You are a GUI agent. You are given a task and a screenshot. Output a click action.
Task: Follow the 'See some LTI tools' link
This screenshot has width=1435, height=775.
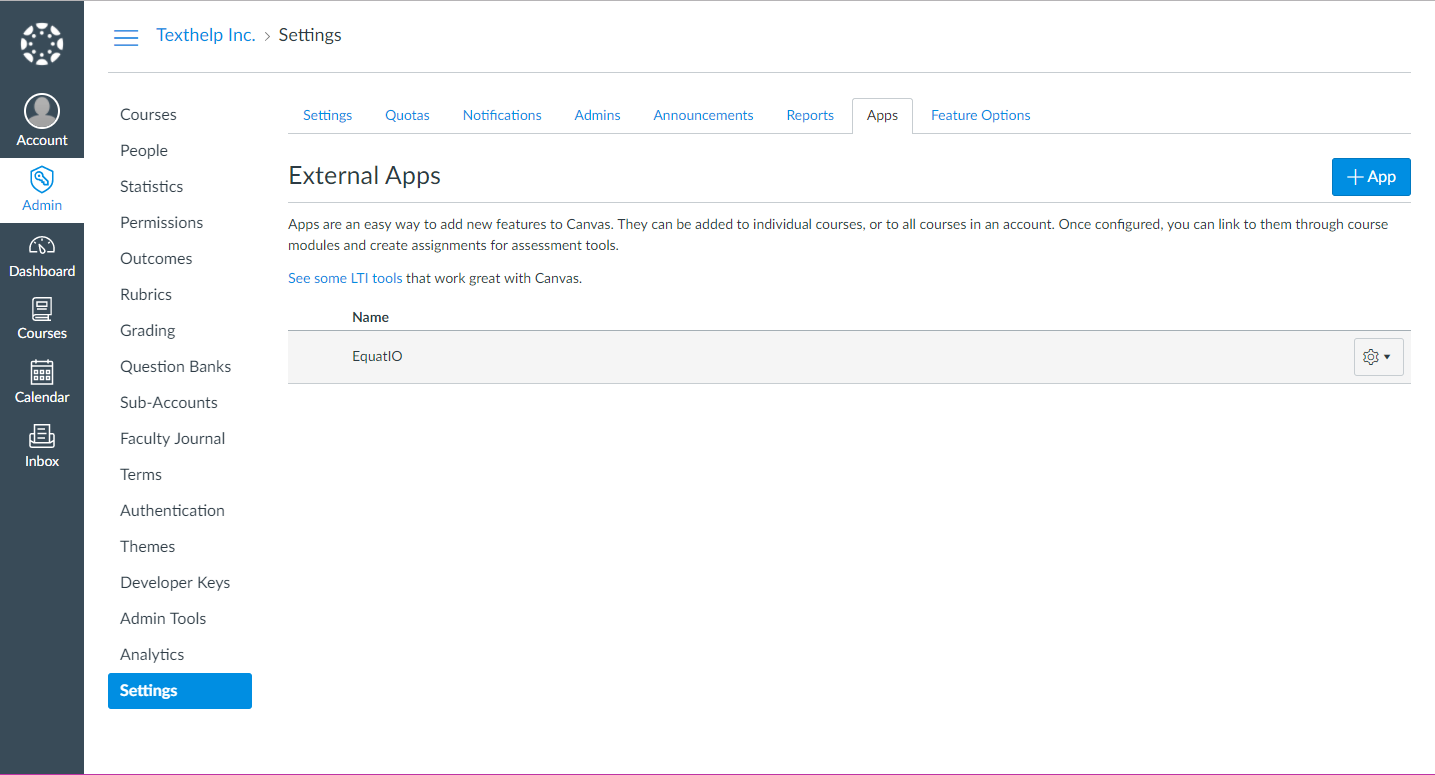345,278
